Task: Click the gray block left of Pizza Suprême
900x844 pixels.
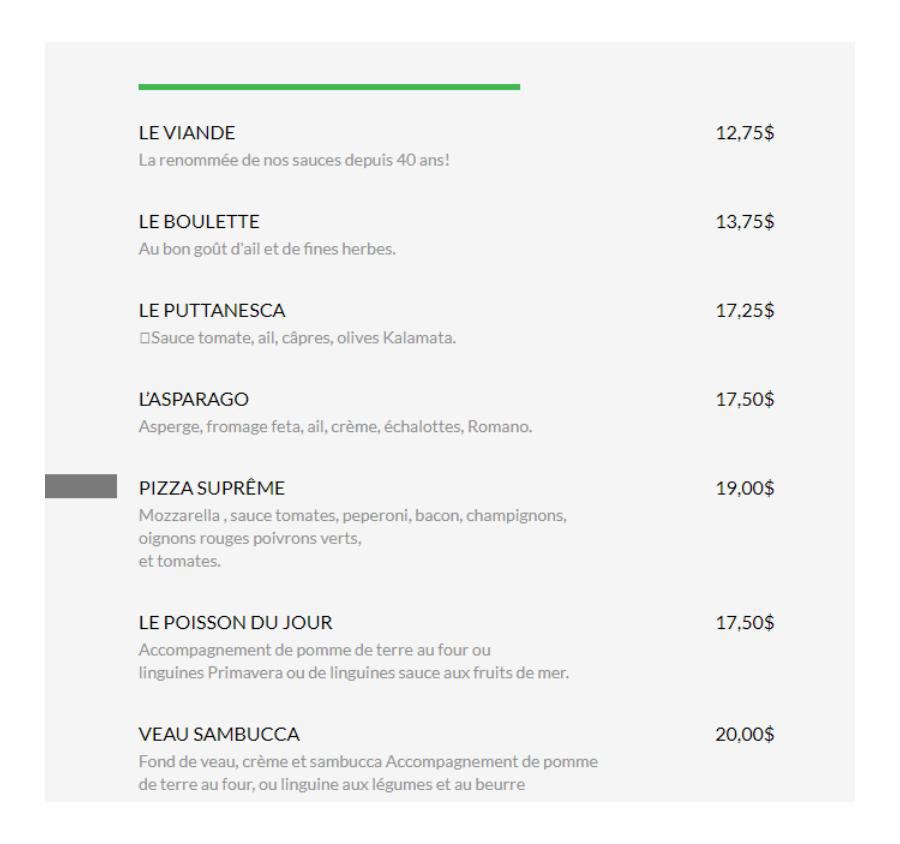Action: click(x=81, y=487)
